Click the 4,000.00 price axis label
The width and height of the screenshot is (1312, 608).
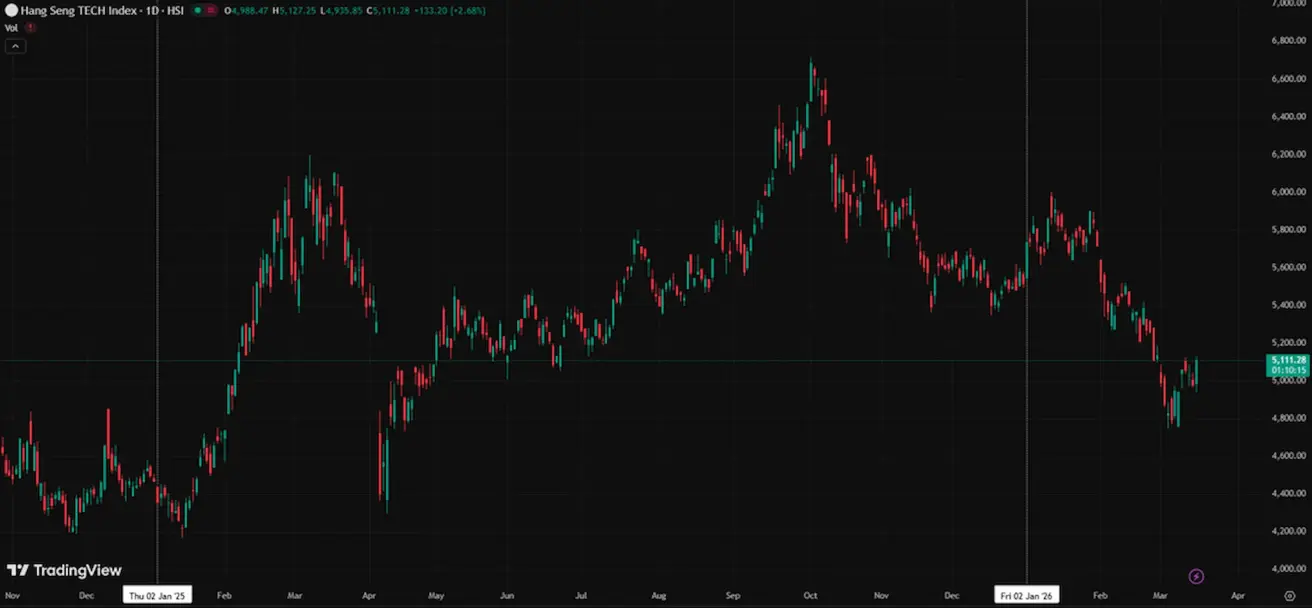pos(1288,568)
